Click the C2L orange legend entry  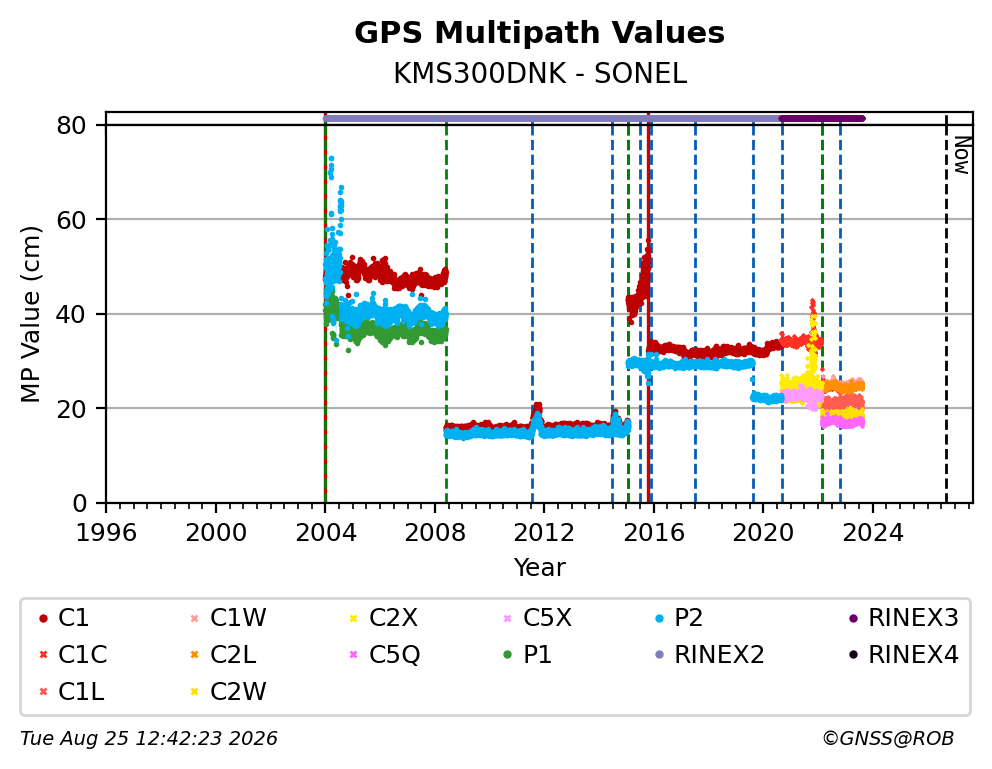click(223, 655)
